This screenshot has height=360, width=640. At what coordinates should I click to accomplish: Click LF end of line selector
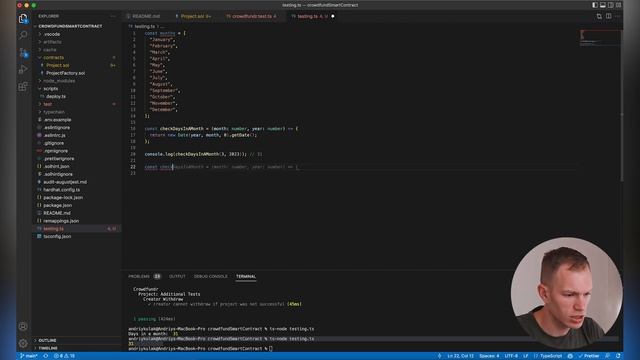pos(526,356)
